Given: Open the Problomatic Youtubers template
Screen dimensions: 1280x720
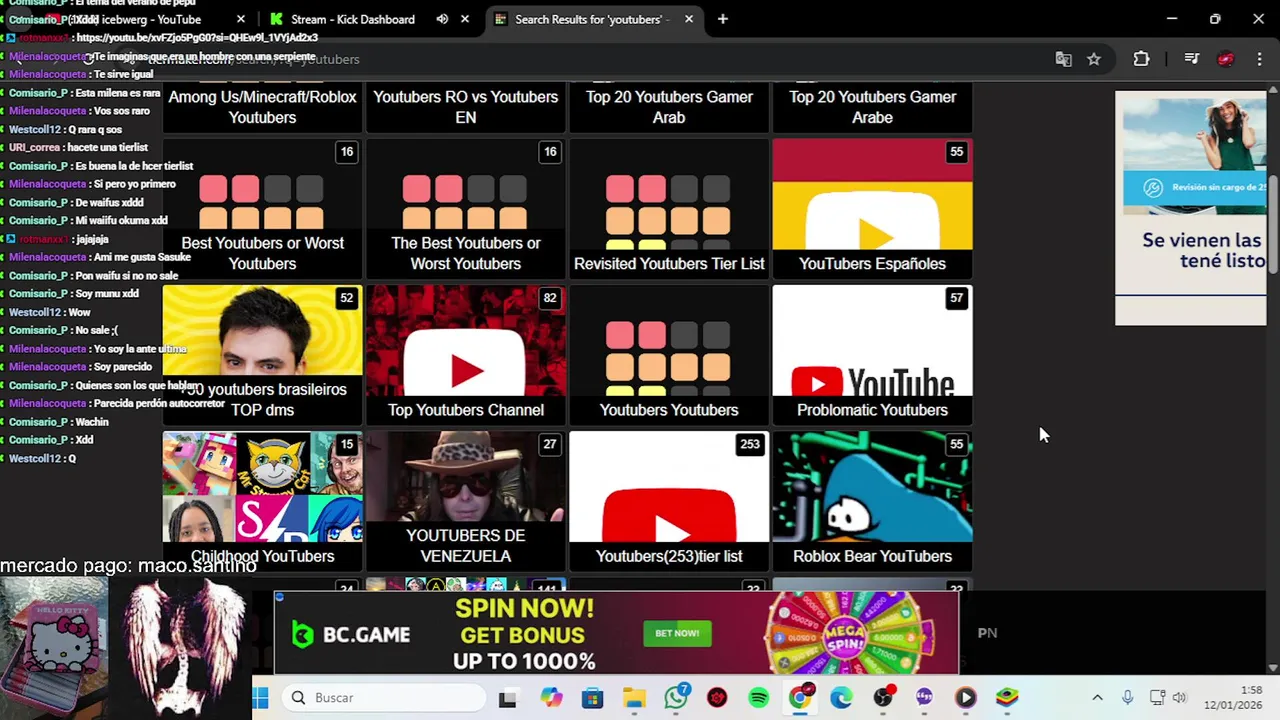Looking at the screenshot, I should point(872,354).
